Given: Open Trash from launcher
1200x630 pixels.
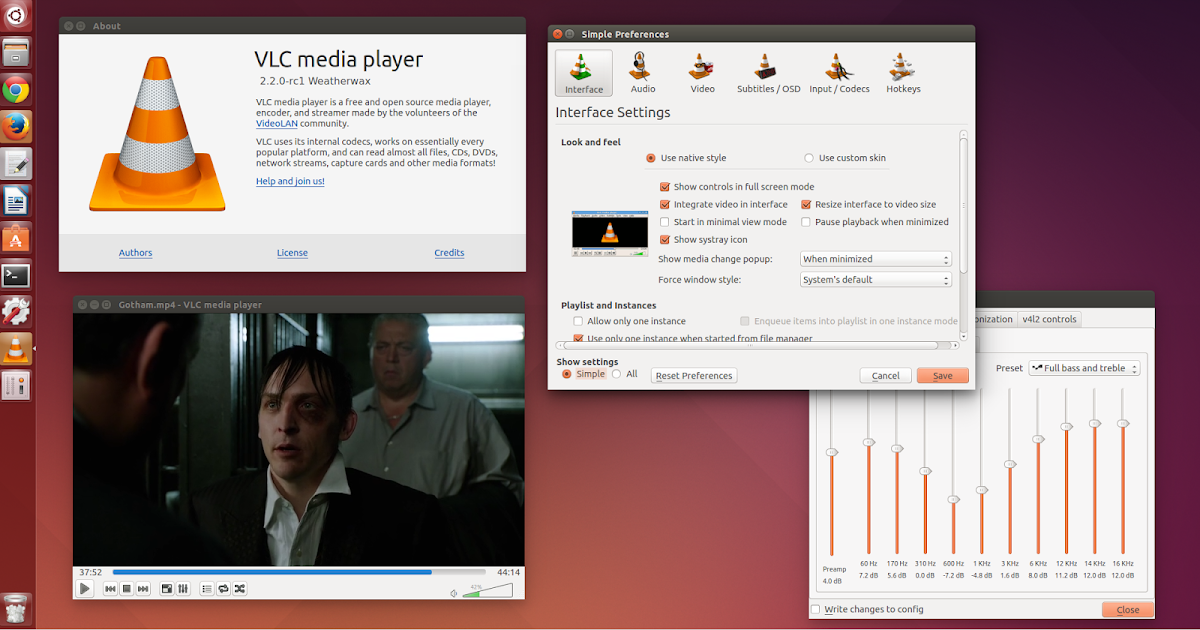Looking at the screenshot, I should tap(16, 607).
